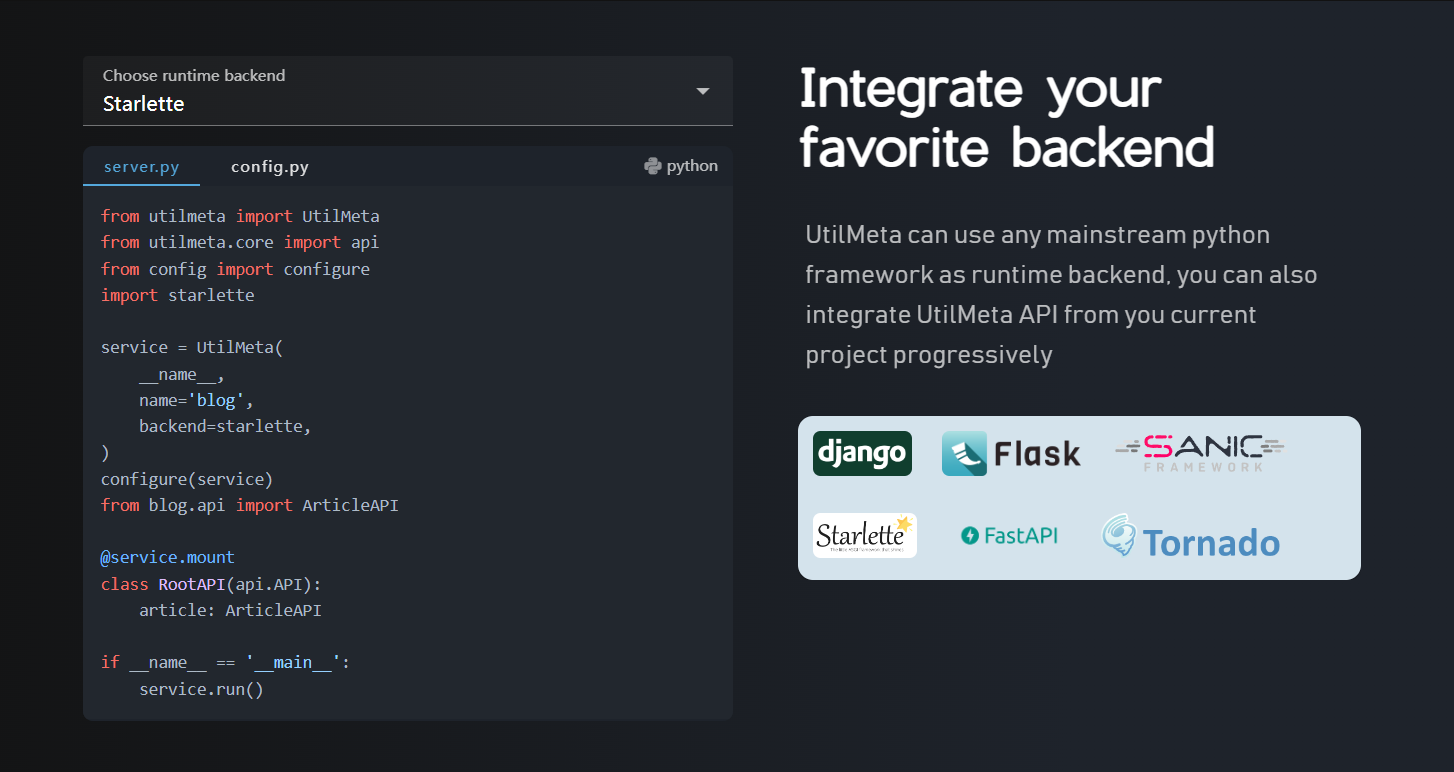Click the if __name__ == '__main__' line
1454x772 pixels.
[226, 662]
